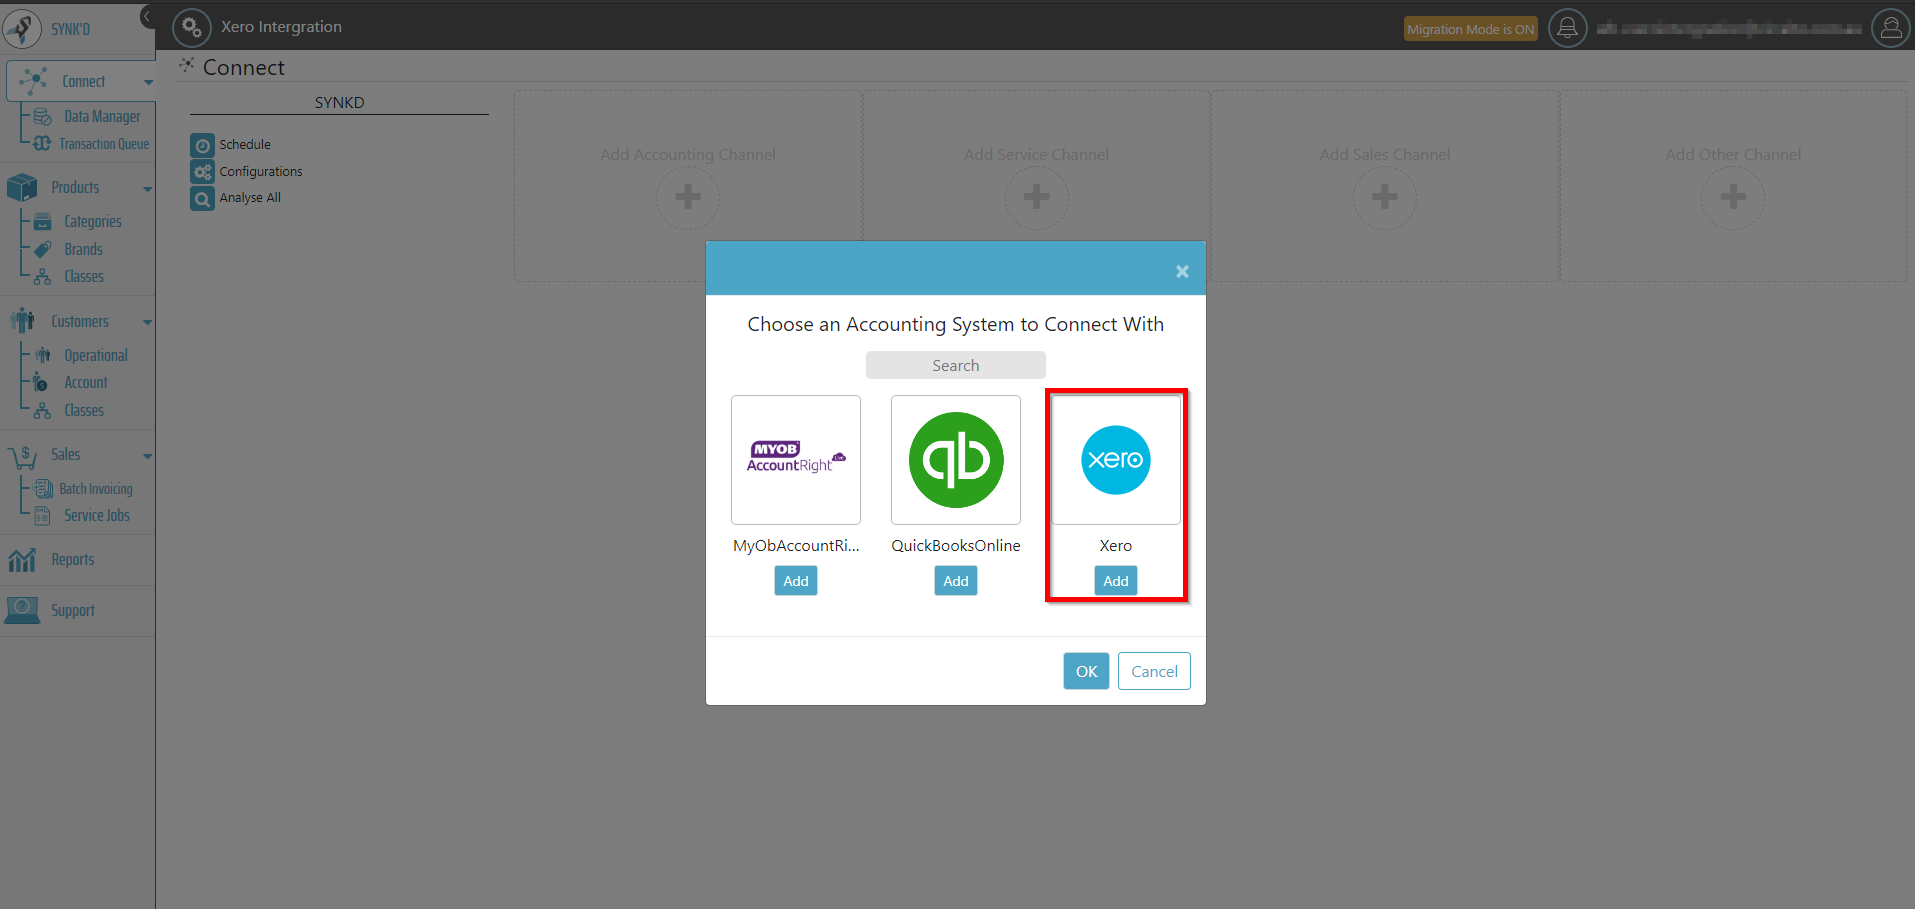Add the Xero connection

tap(1116, 581)
